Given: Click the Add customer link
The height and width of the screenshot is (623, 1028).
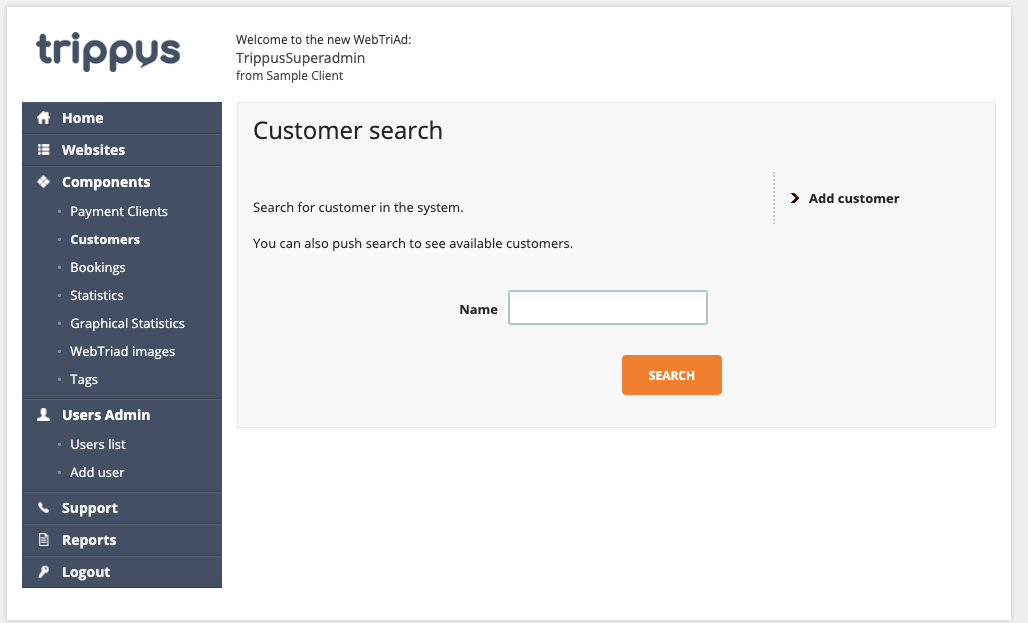Looking at the screenshot, I should click(x=854, y=198).
